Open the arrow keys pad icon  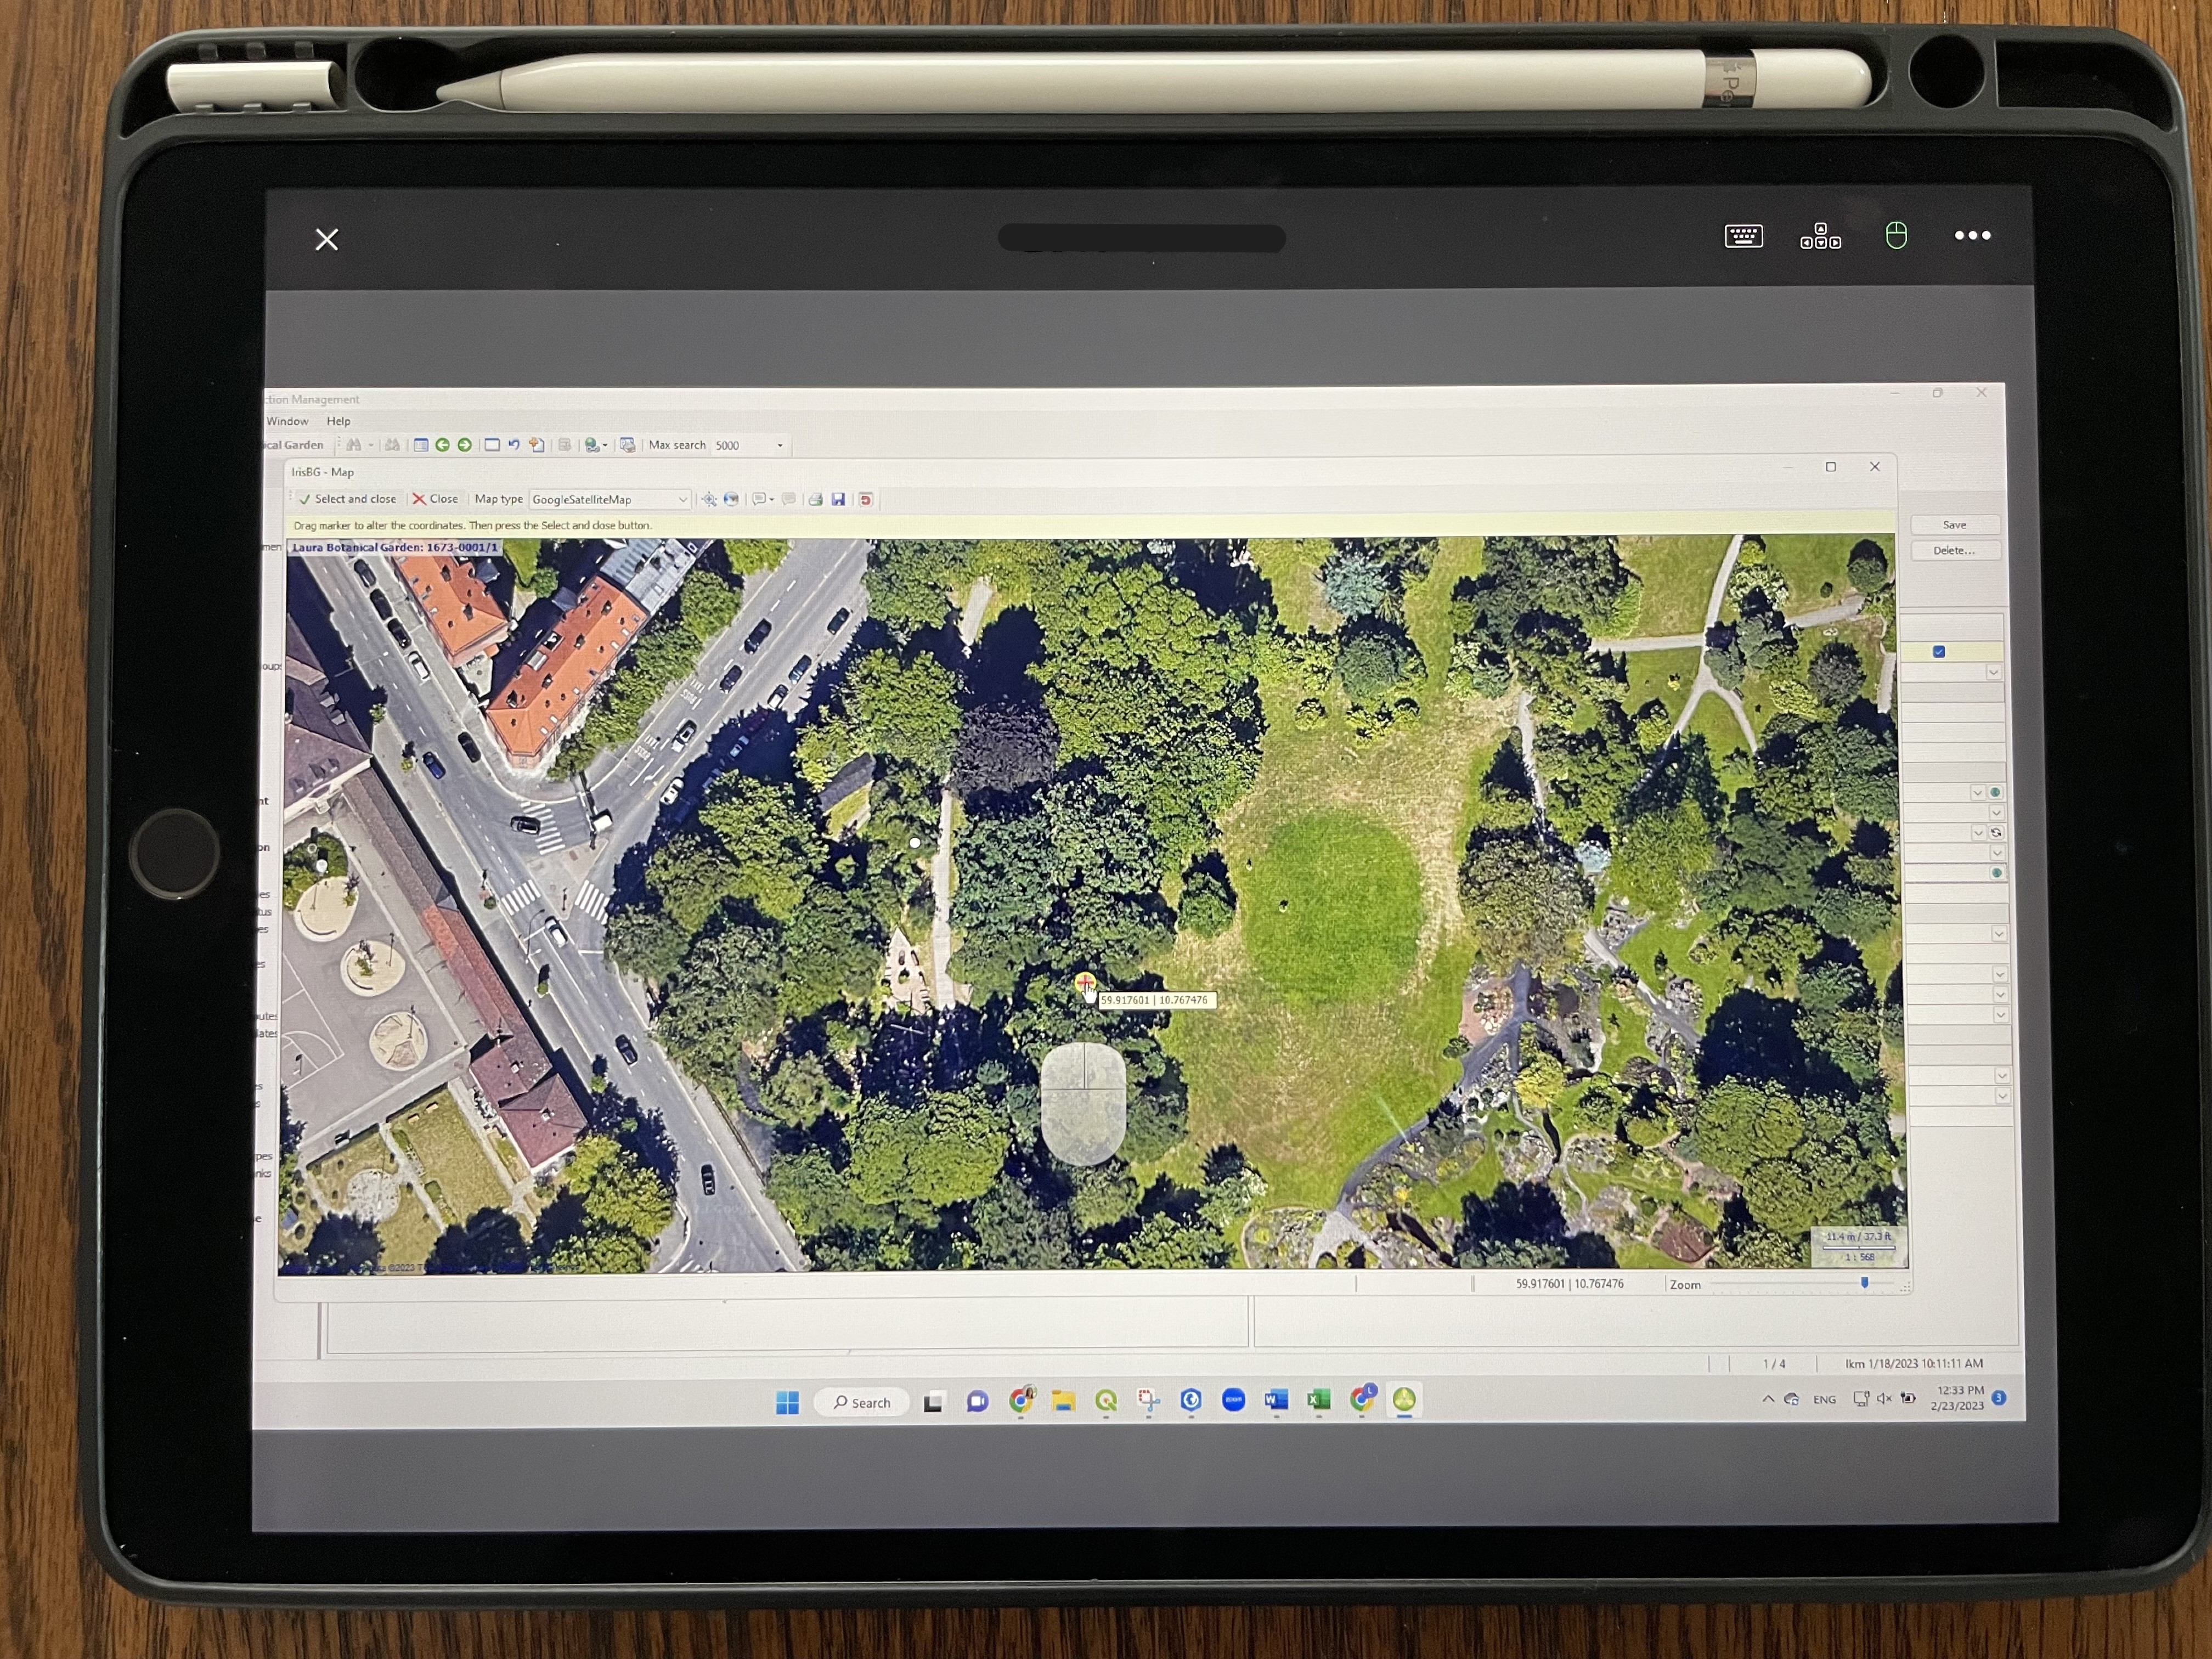(x=1820, y=236)
